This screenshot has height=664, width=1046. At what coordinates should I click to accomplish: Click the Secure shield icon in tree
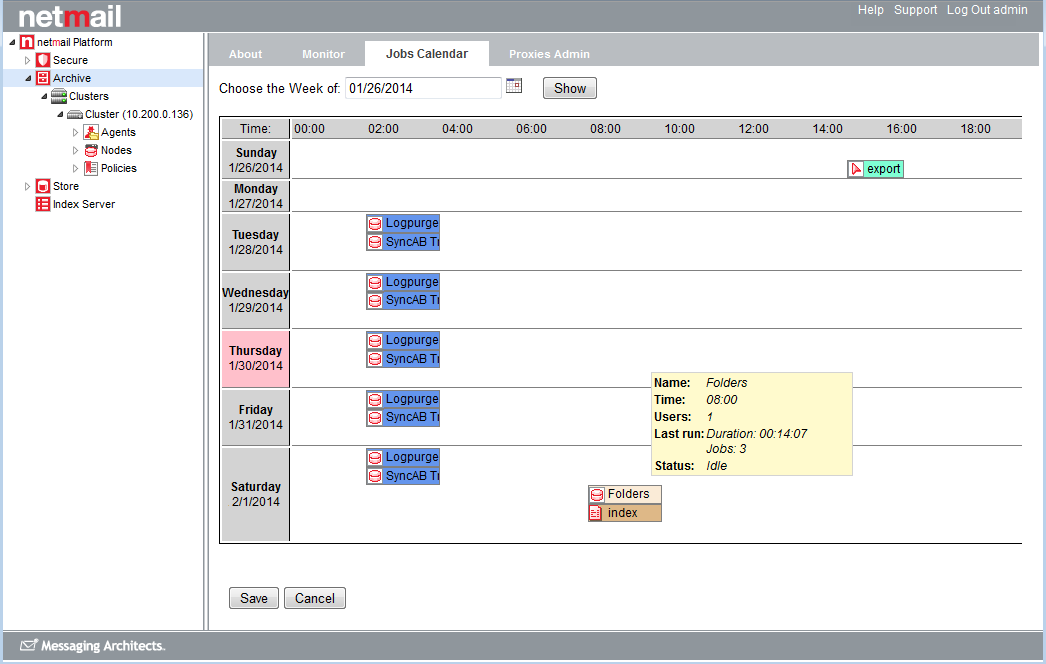coord(43,60)
